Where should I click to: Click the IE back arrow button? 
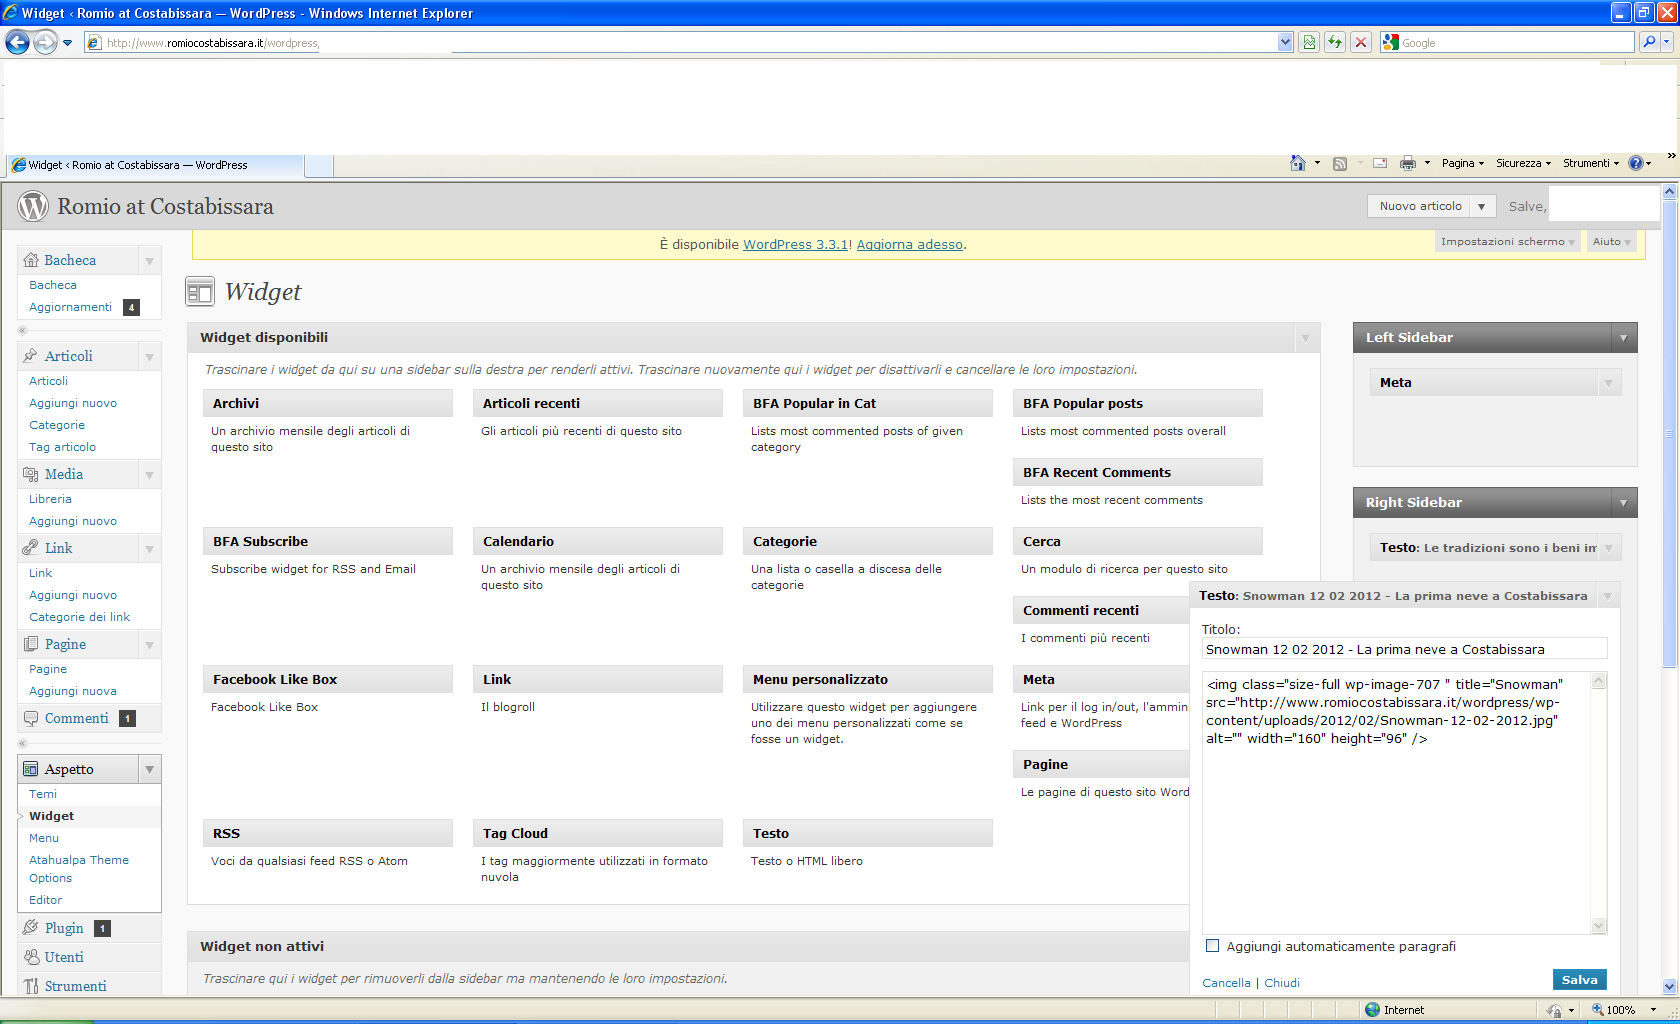tap(17, 42)
